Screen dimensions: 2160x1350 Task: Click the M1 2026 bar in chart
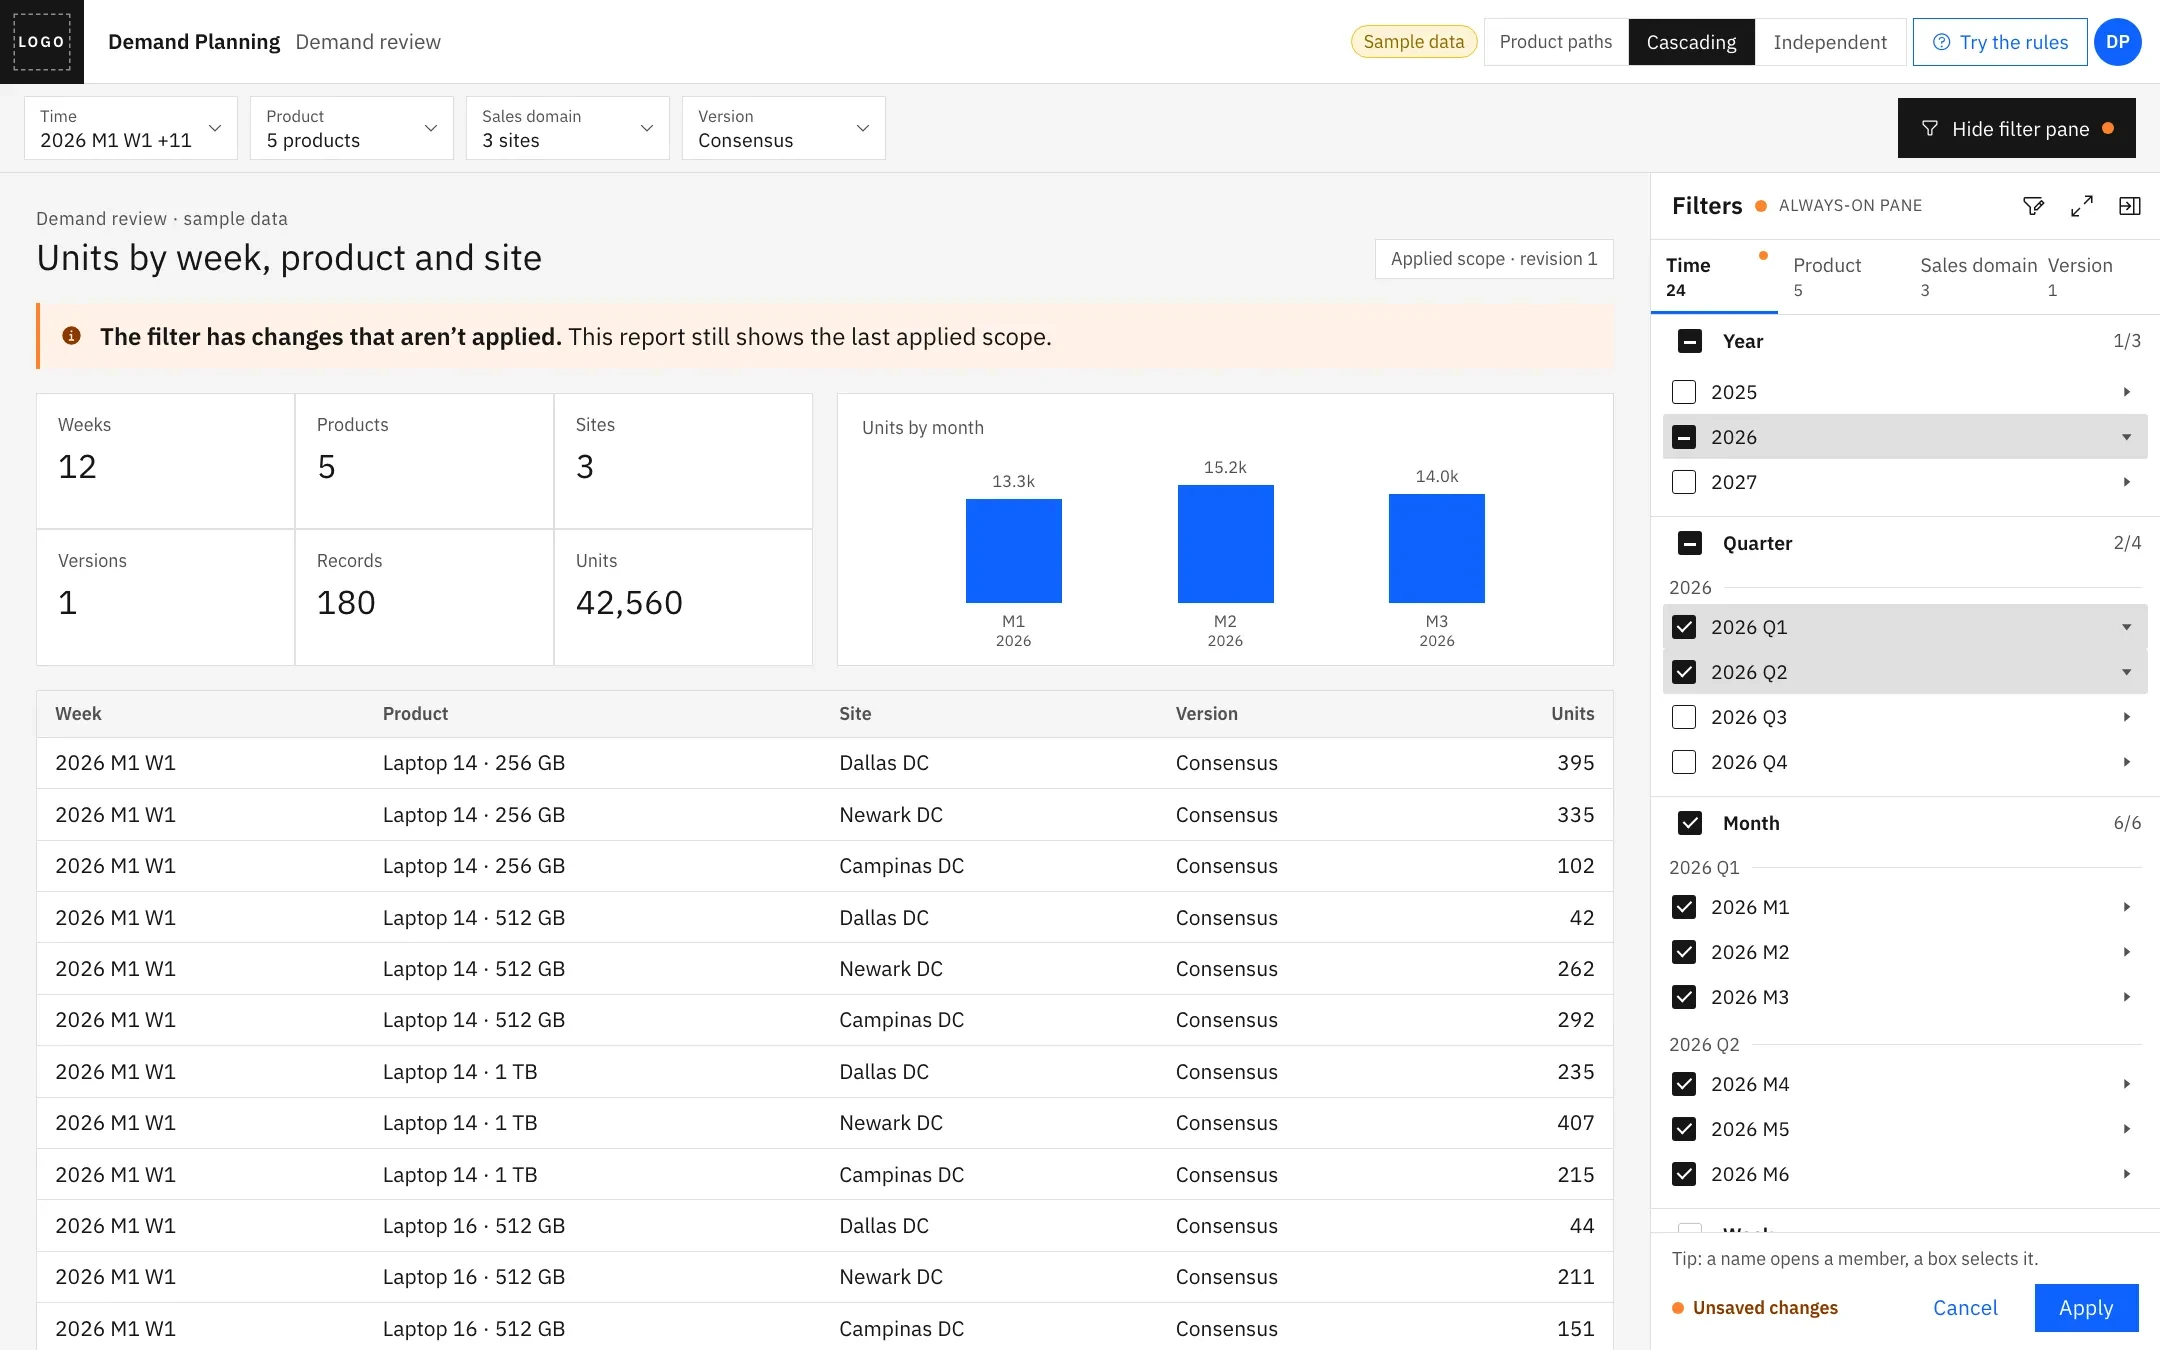click(1013, 551)
